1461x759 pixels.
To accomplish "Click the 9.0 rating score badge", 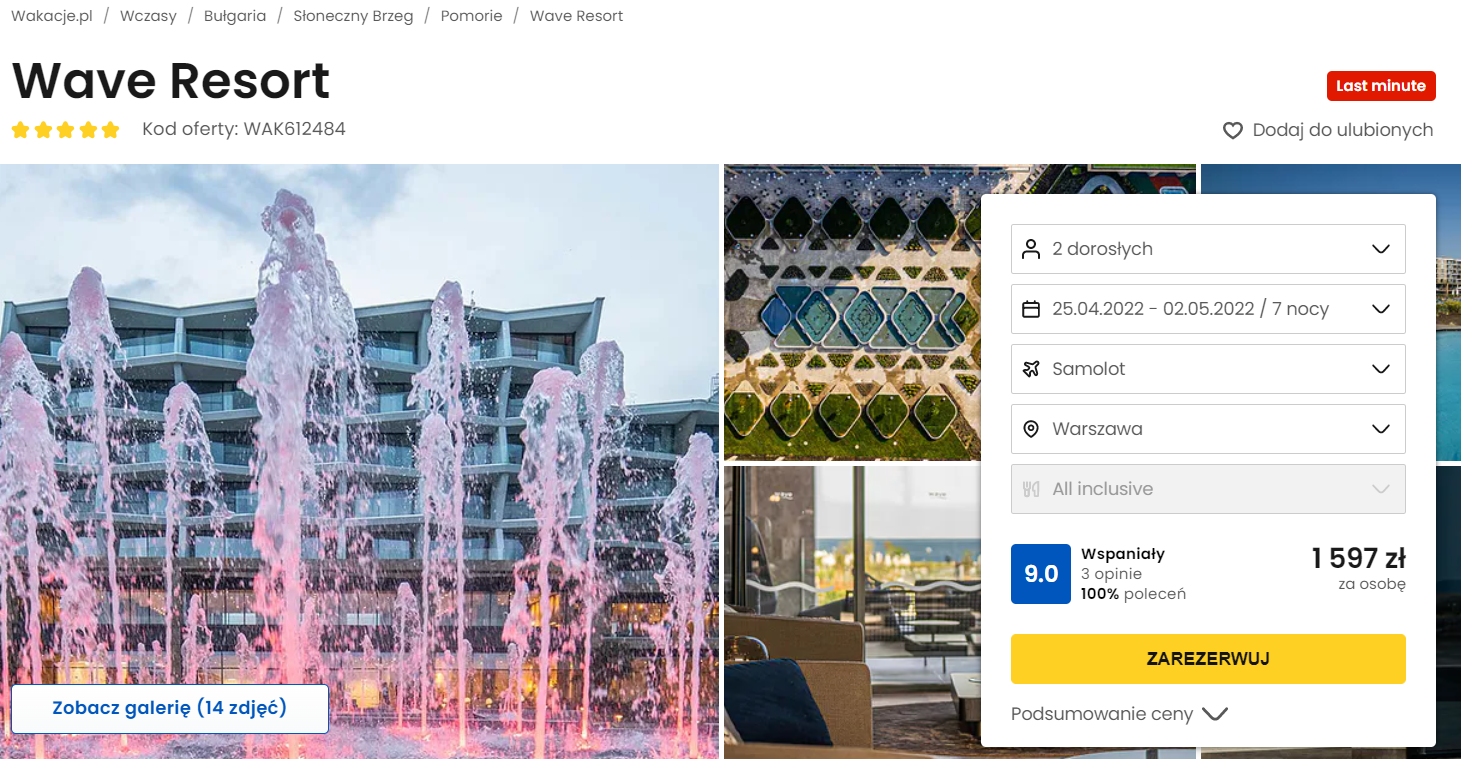I will coord(1041,574).
